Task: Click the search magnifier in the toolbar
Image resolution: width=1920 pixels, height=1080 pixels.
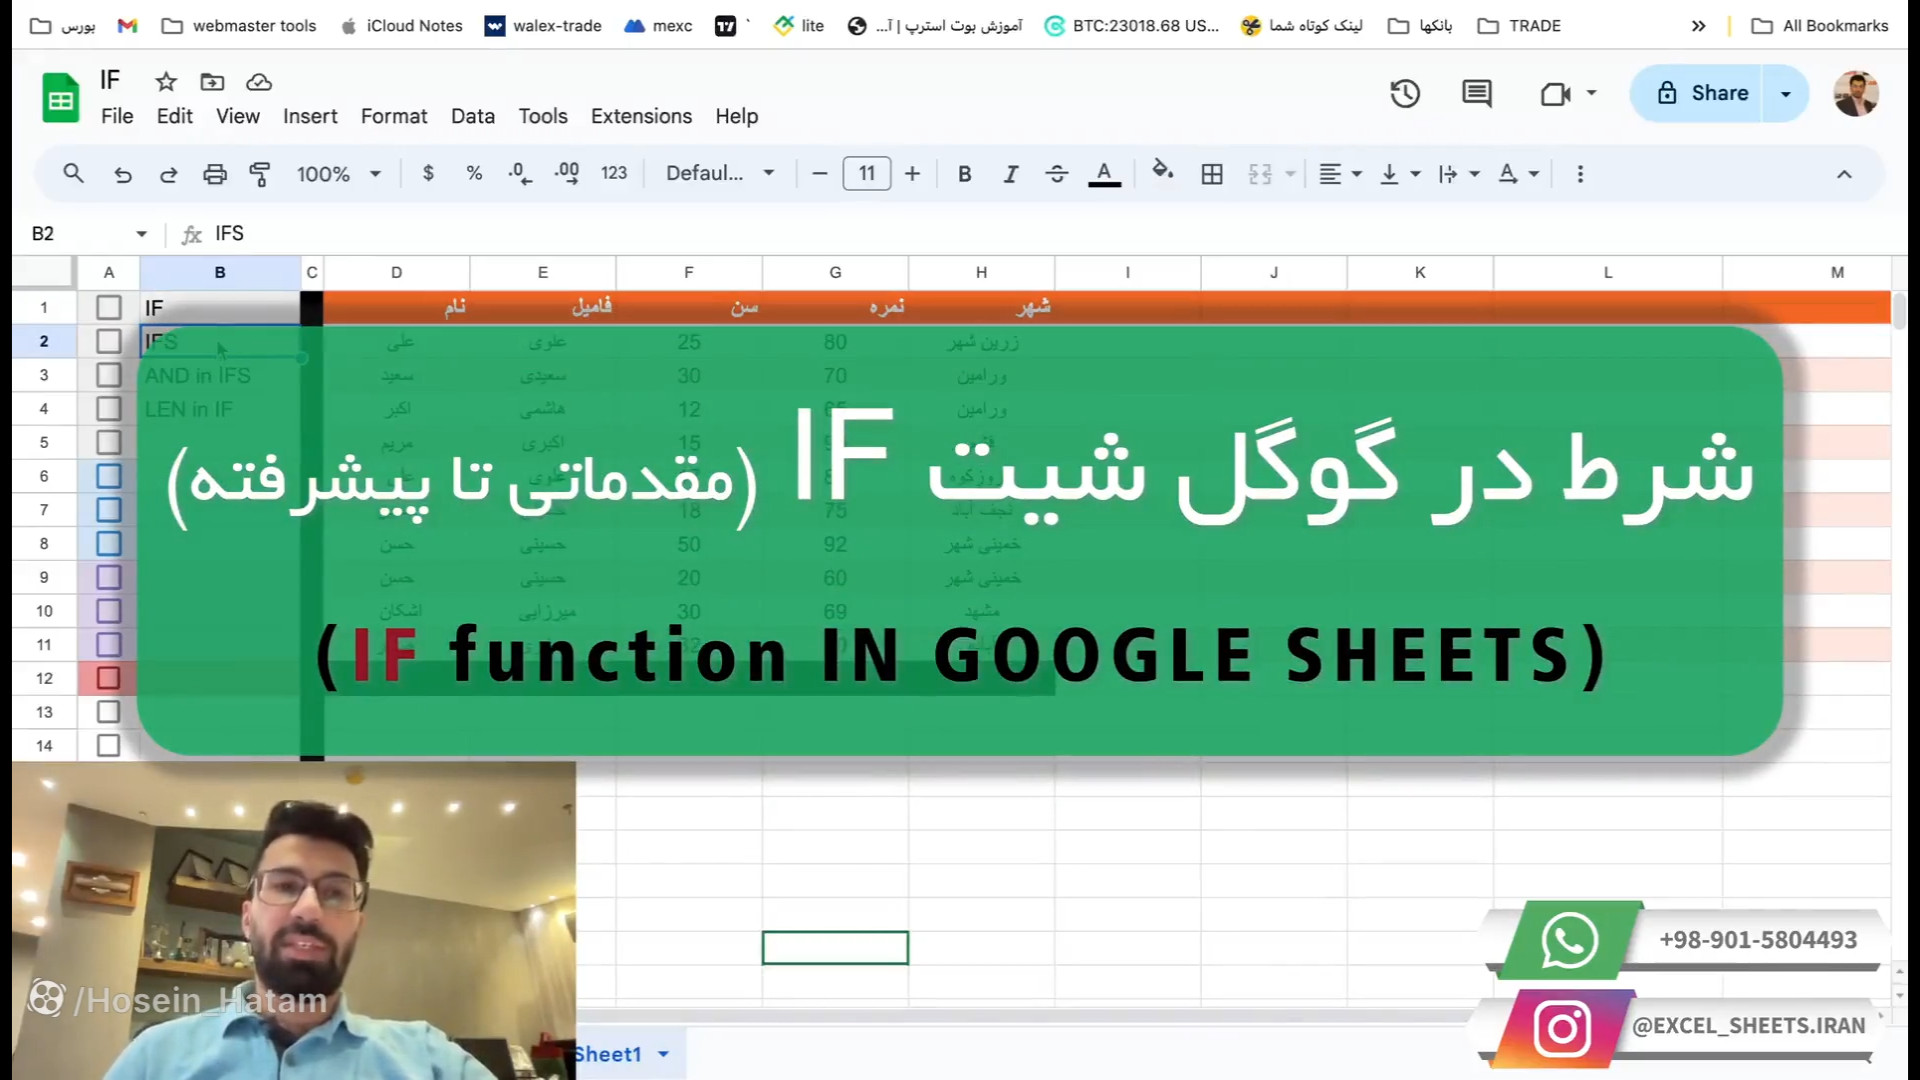Action: click(73, 174)
